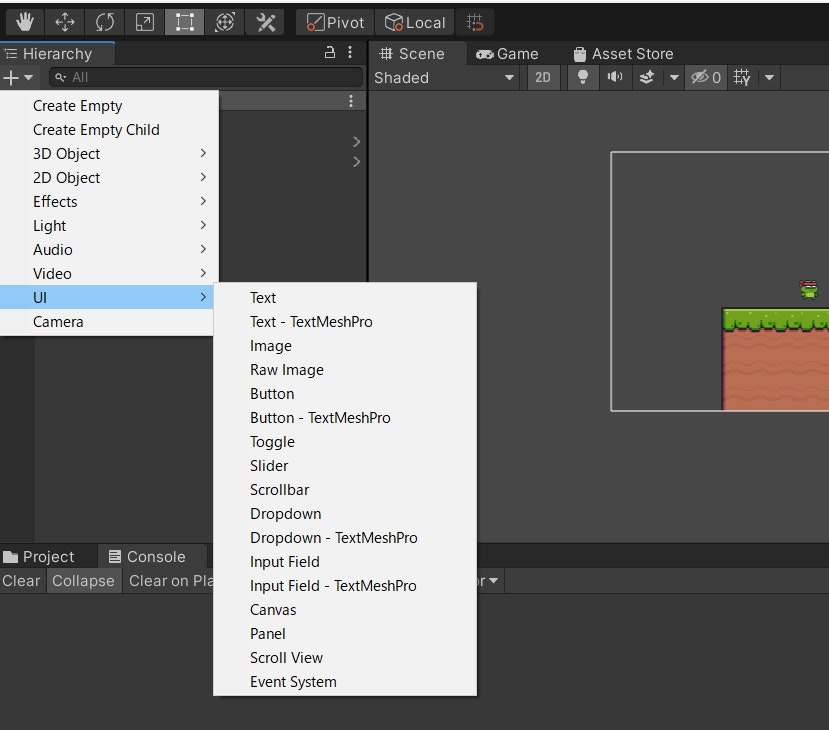Expand the Audio submenu
Screen dimensions: 829x730
[x=109, y=250]
